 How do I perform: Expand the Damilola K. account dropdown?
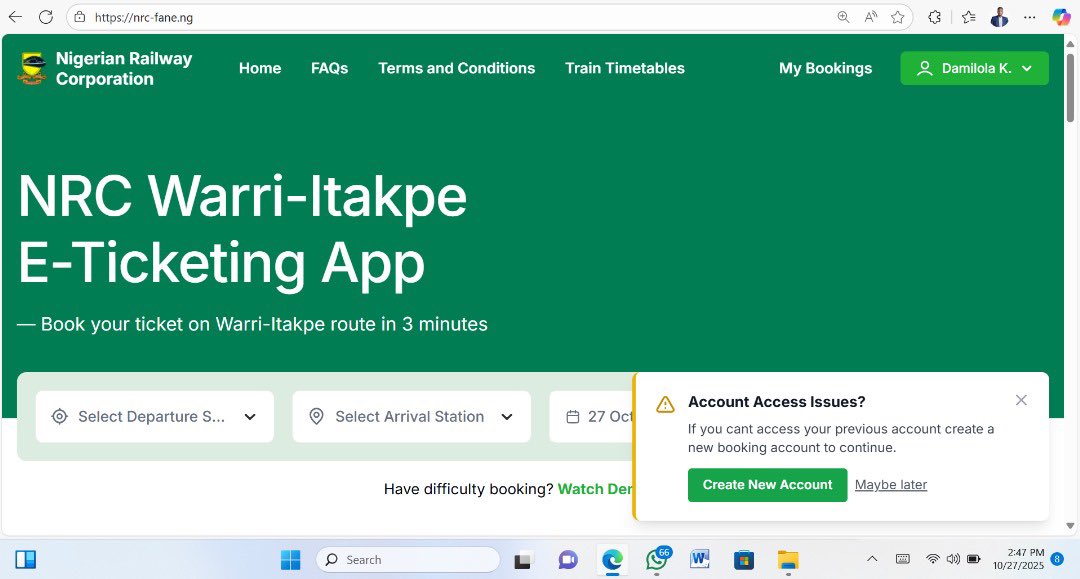974,68
